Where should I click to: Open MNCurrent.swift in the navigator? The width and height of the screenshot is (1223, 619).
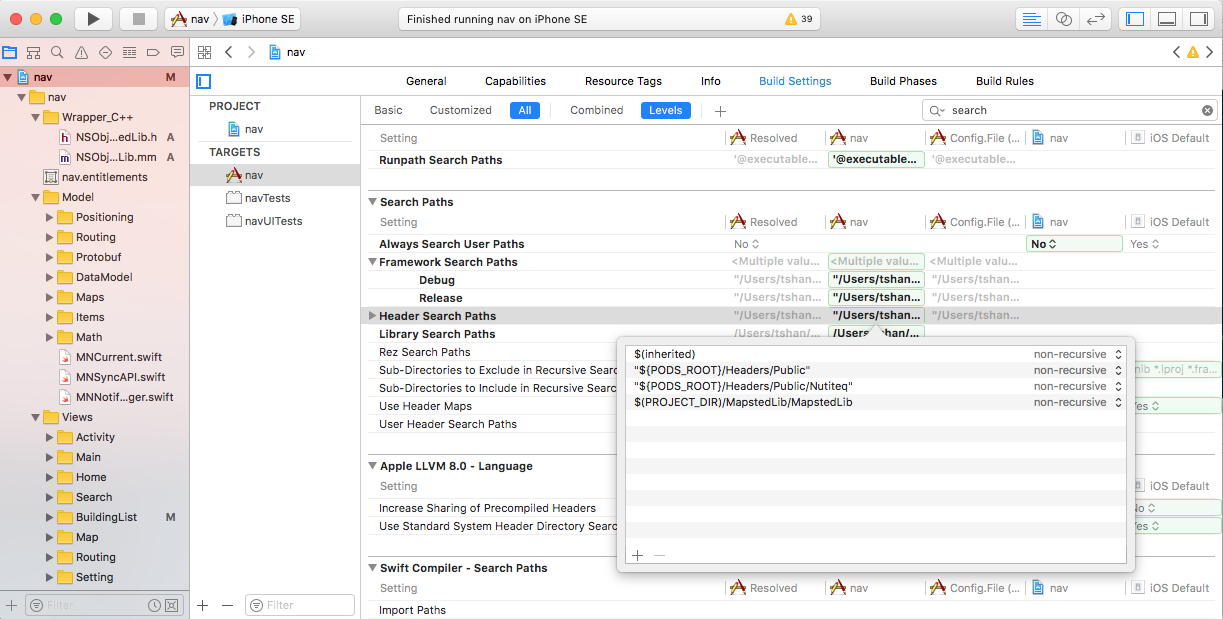pyautogui.click(x=118, y=357)
